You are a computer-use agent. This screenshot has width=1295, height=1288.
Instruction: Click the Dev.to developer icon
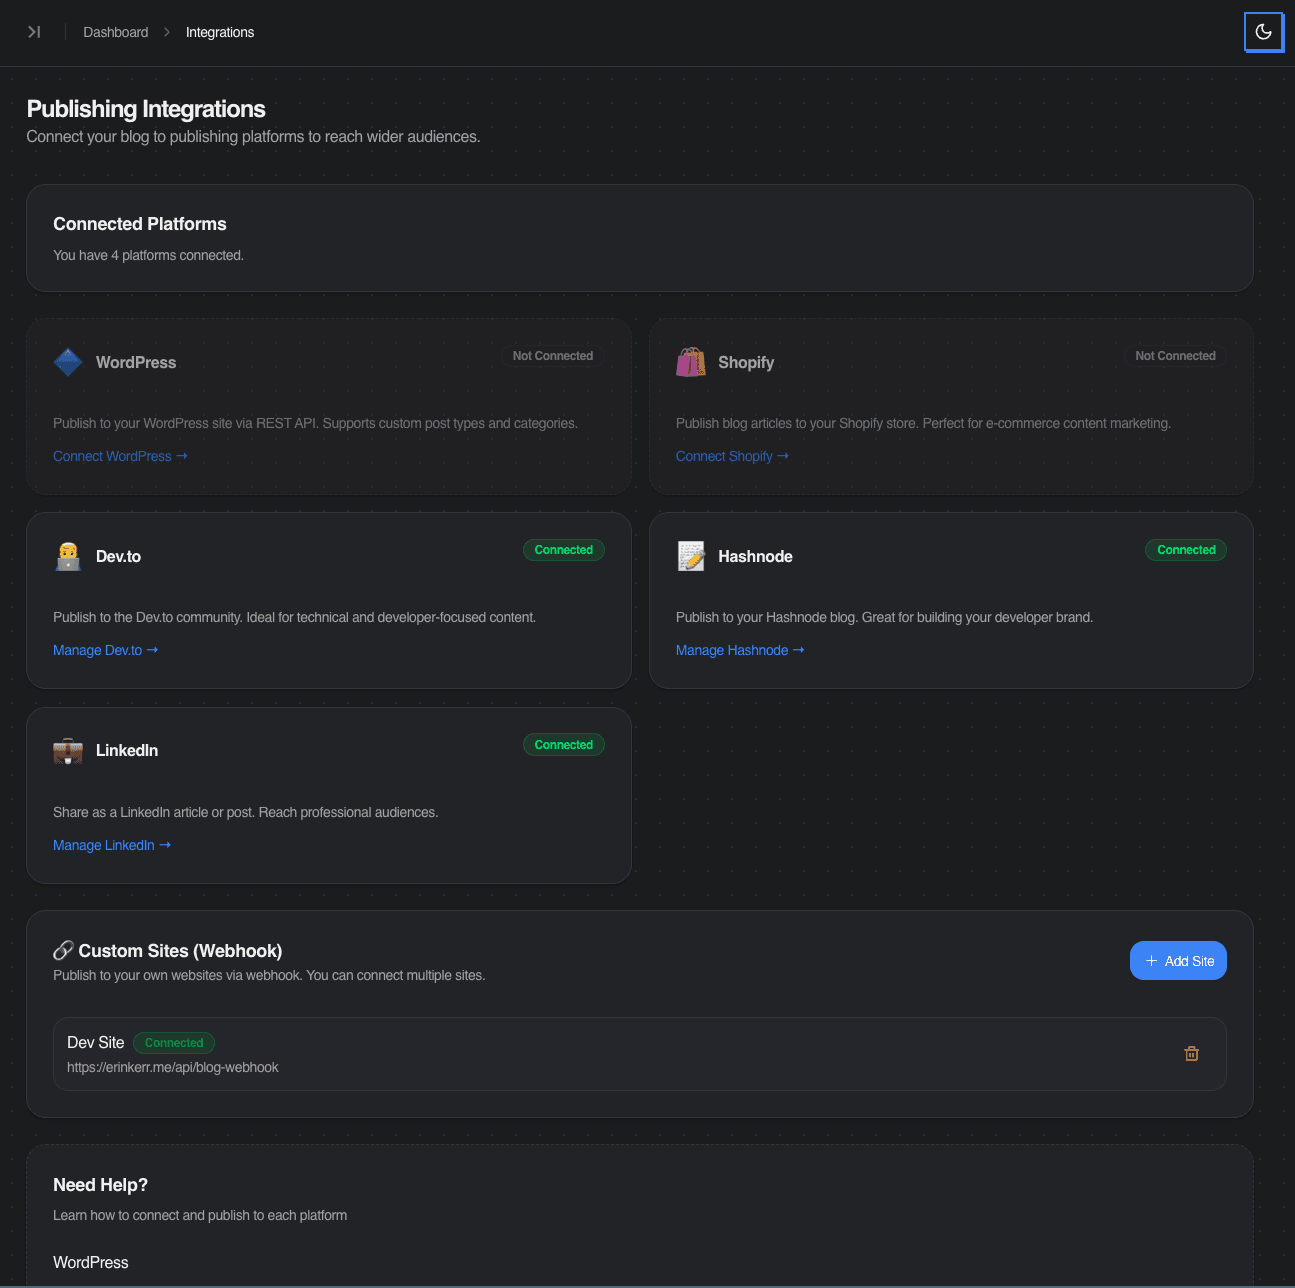point(68,556)
